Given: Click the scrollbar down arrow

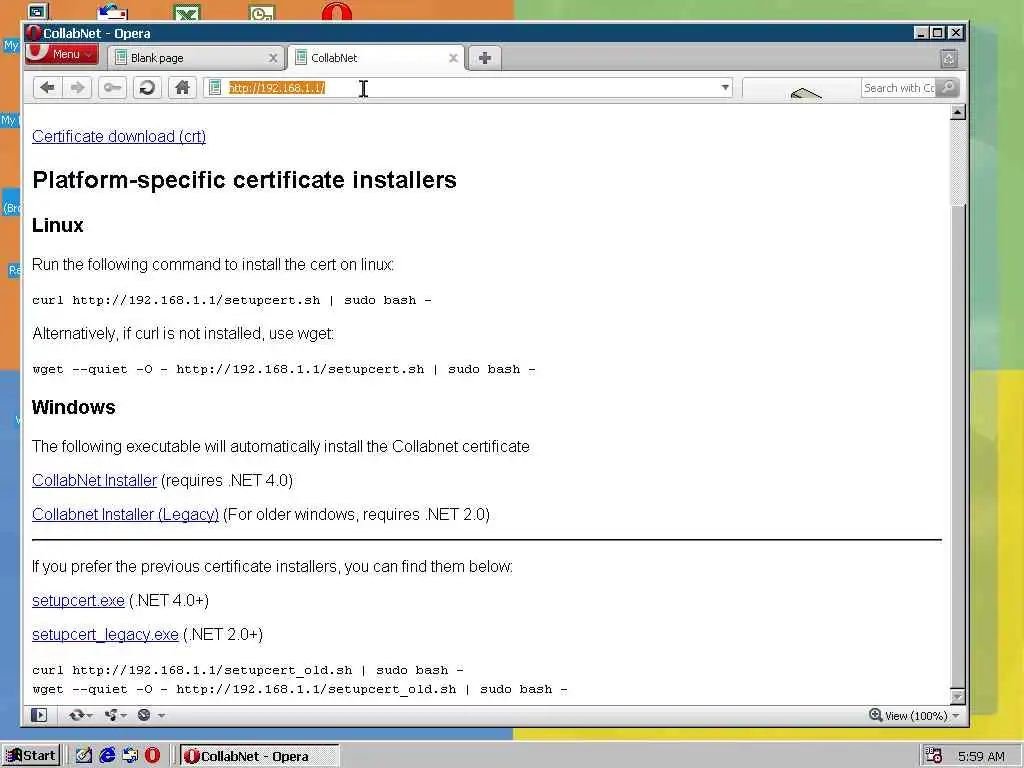Looking at the screenshot, I should click(957, 697).
